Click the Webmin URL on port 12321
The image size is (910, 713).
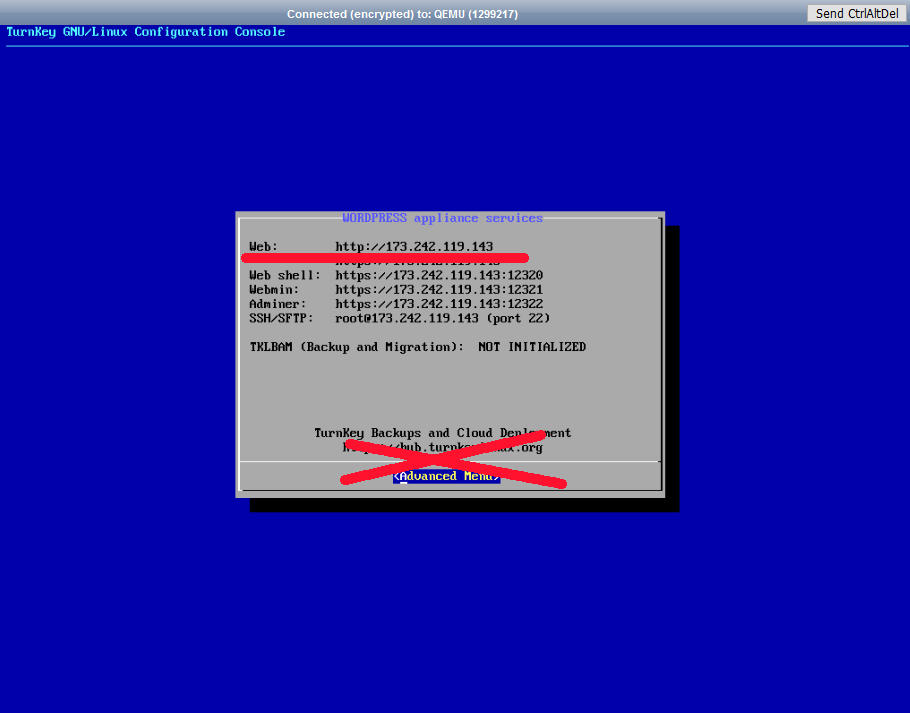point(439,289)
